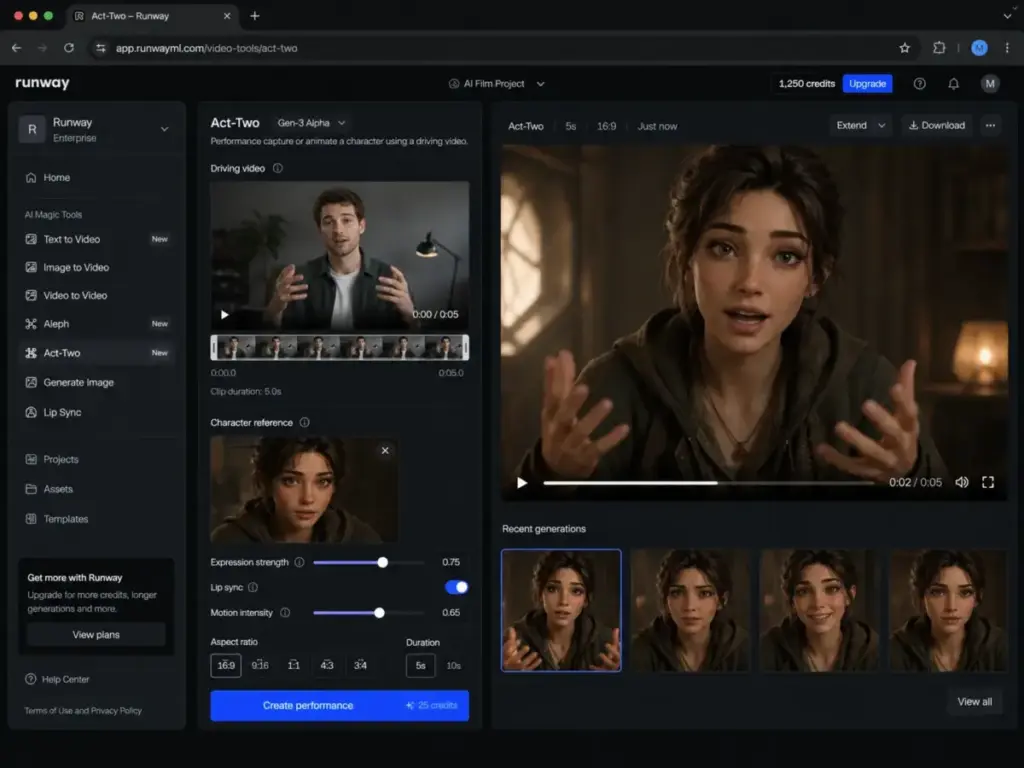Show Character reference info icon

(x=304, y=423)
